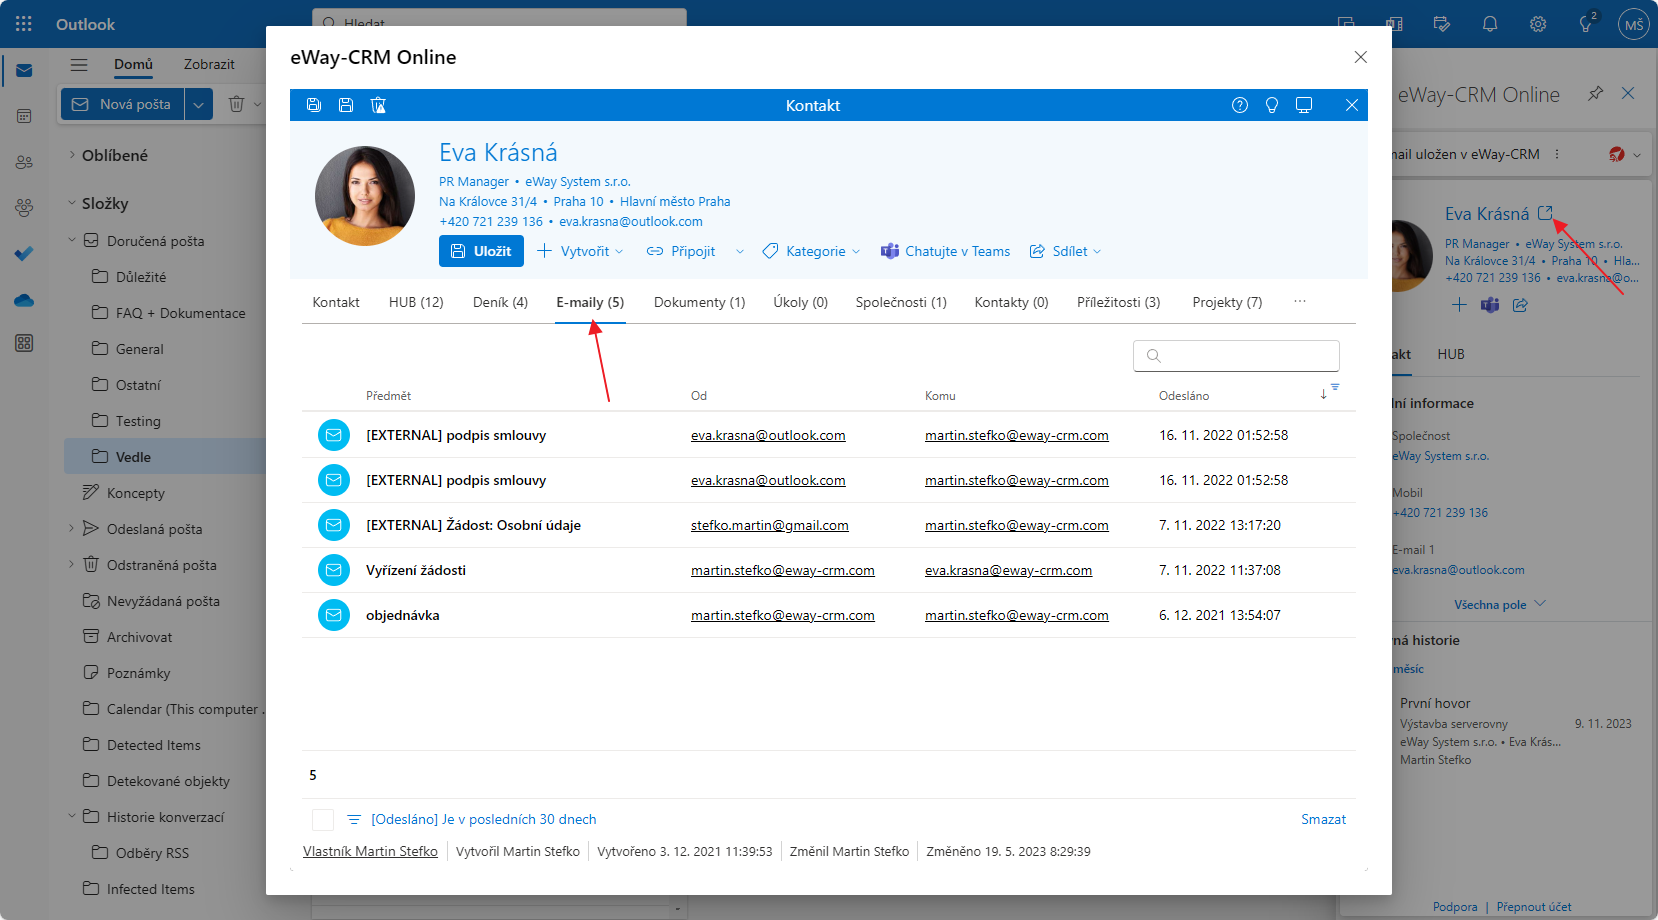Image resolution: width=1658 pixels, height=920 pixels.
Task: Click email icon of Vyřízení žádosti row
Action: (x=334, y=570)
